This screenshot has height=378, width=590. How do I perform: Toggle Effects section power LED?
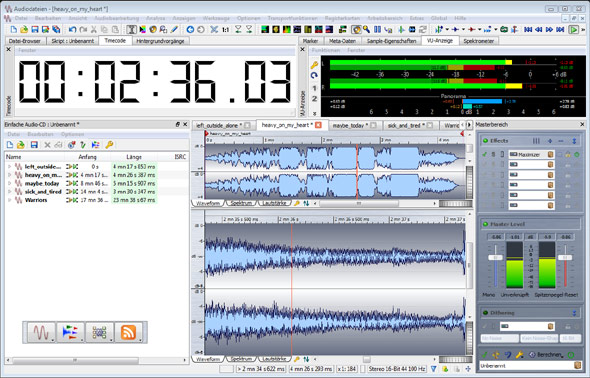pyautogui.click(x=485, y=141)
